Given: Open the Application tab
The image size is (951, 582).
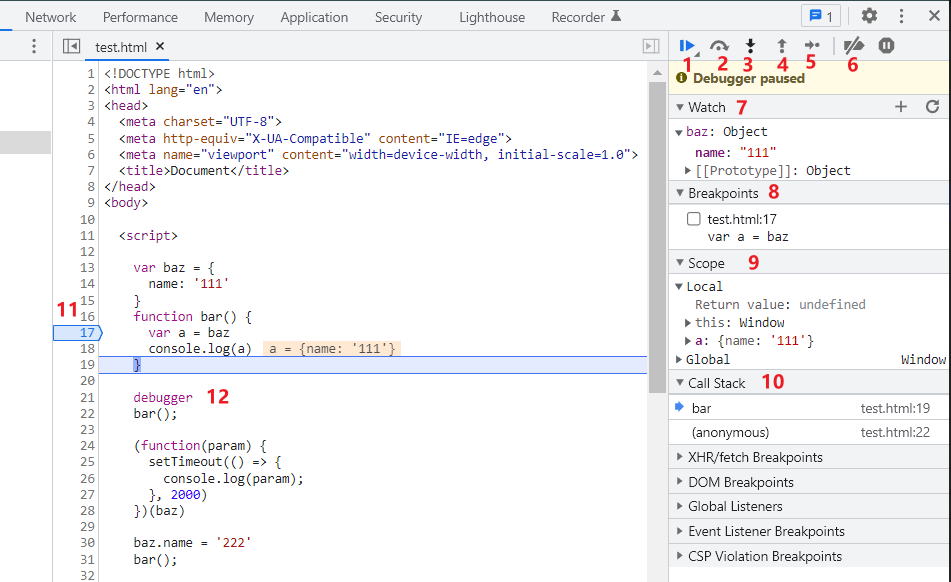Looking at the screenshot, I should (314, 17).
